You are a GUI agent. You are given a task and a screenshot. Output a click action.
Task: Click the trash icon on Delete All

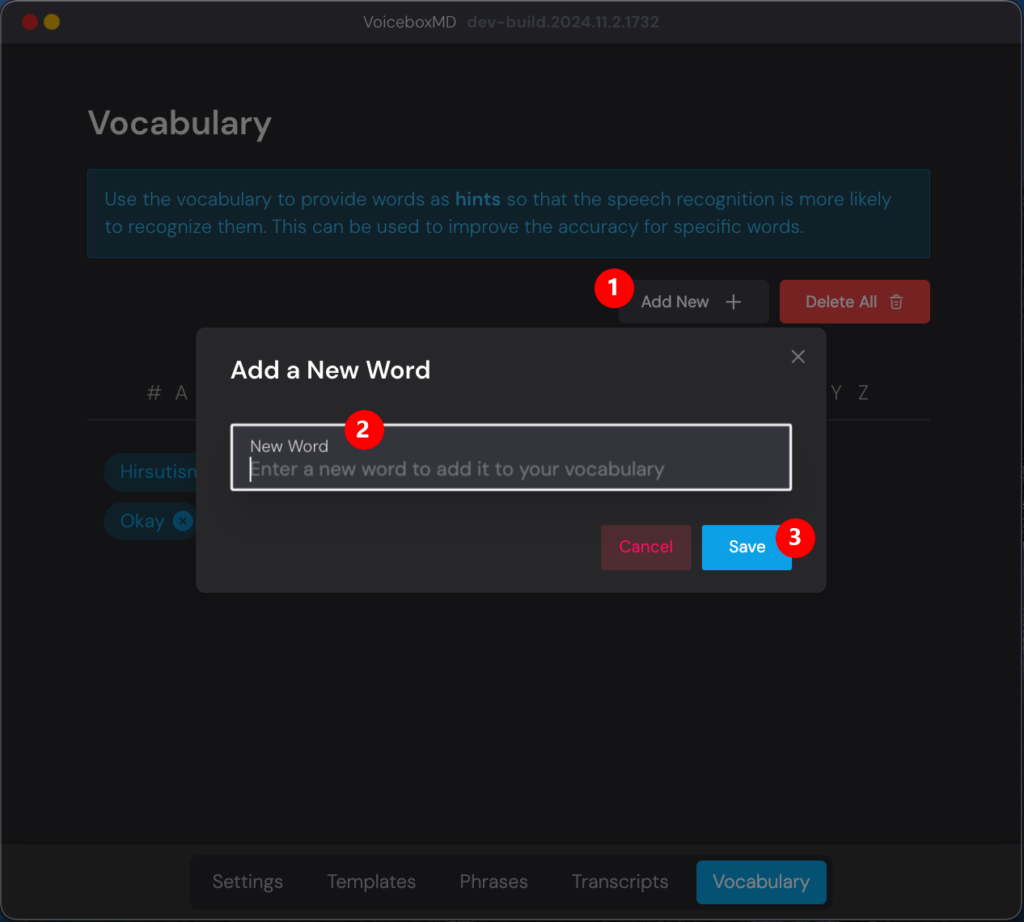click(896, 302)
